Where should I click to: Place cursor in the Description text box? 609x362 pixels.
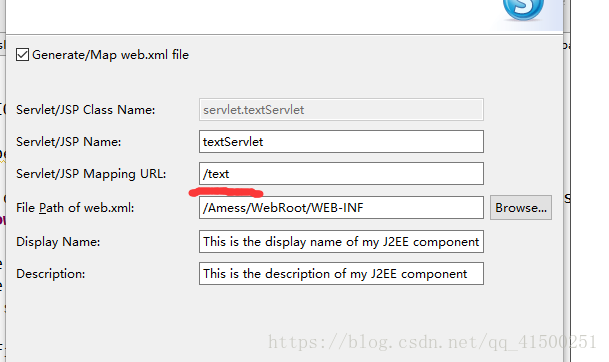point(341,274)
